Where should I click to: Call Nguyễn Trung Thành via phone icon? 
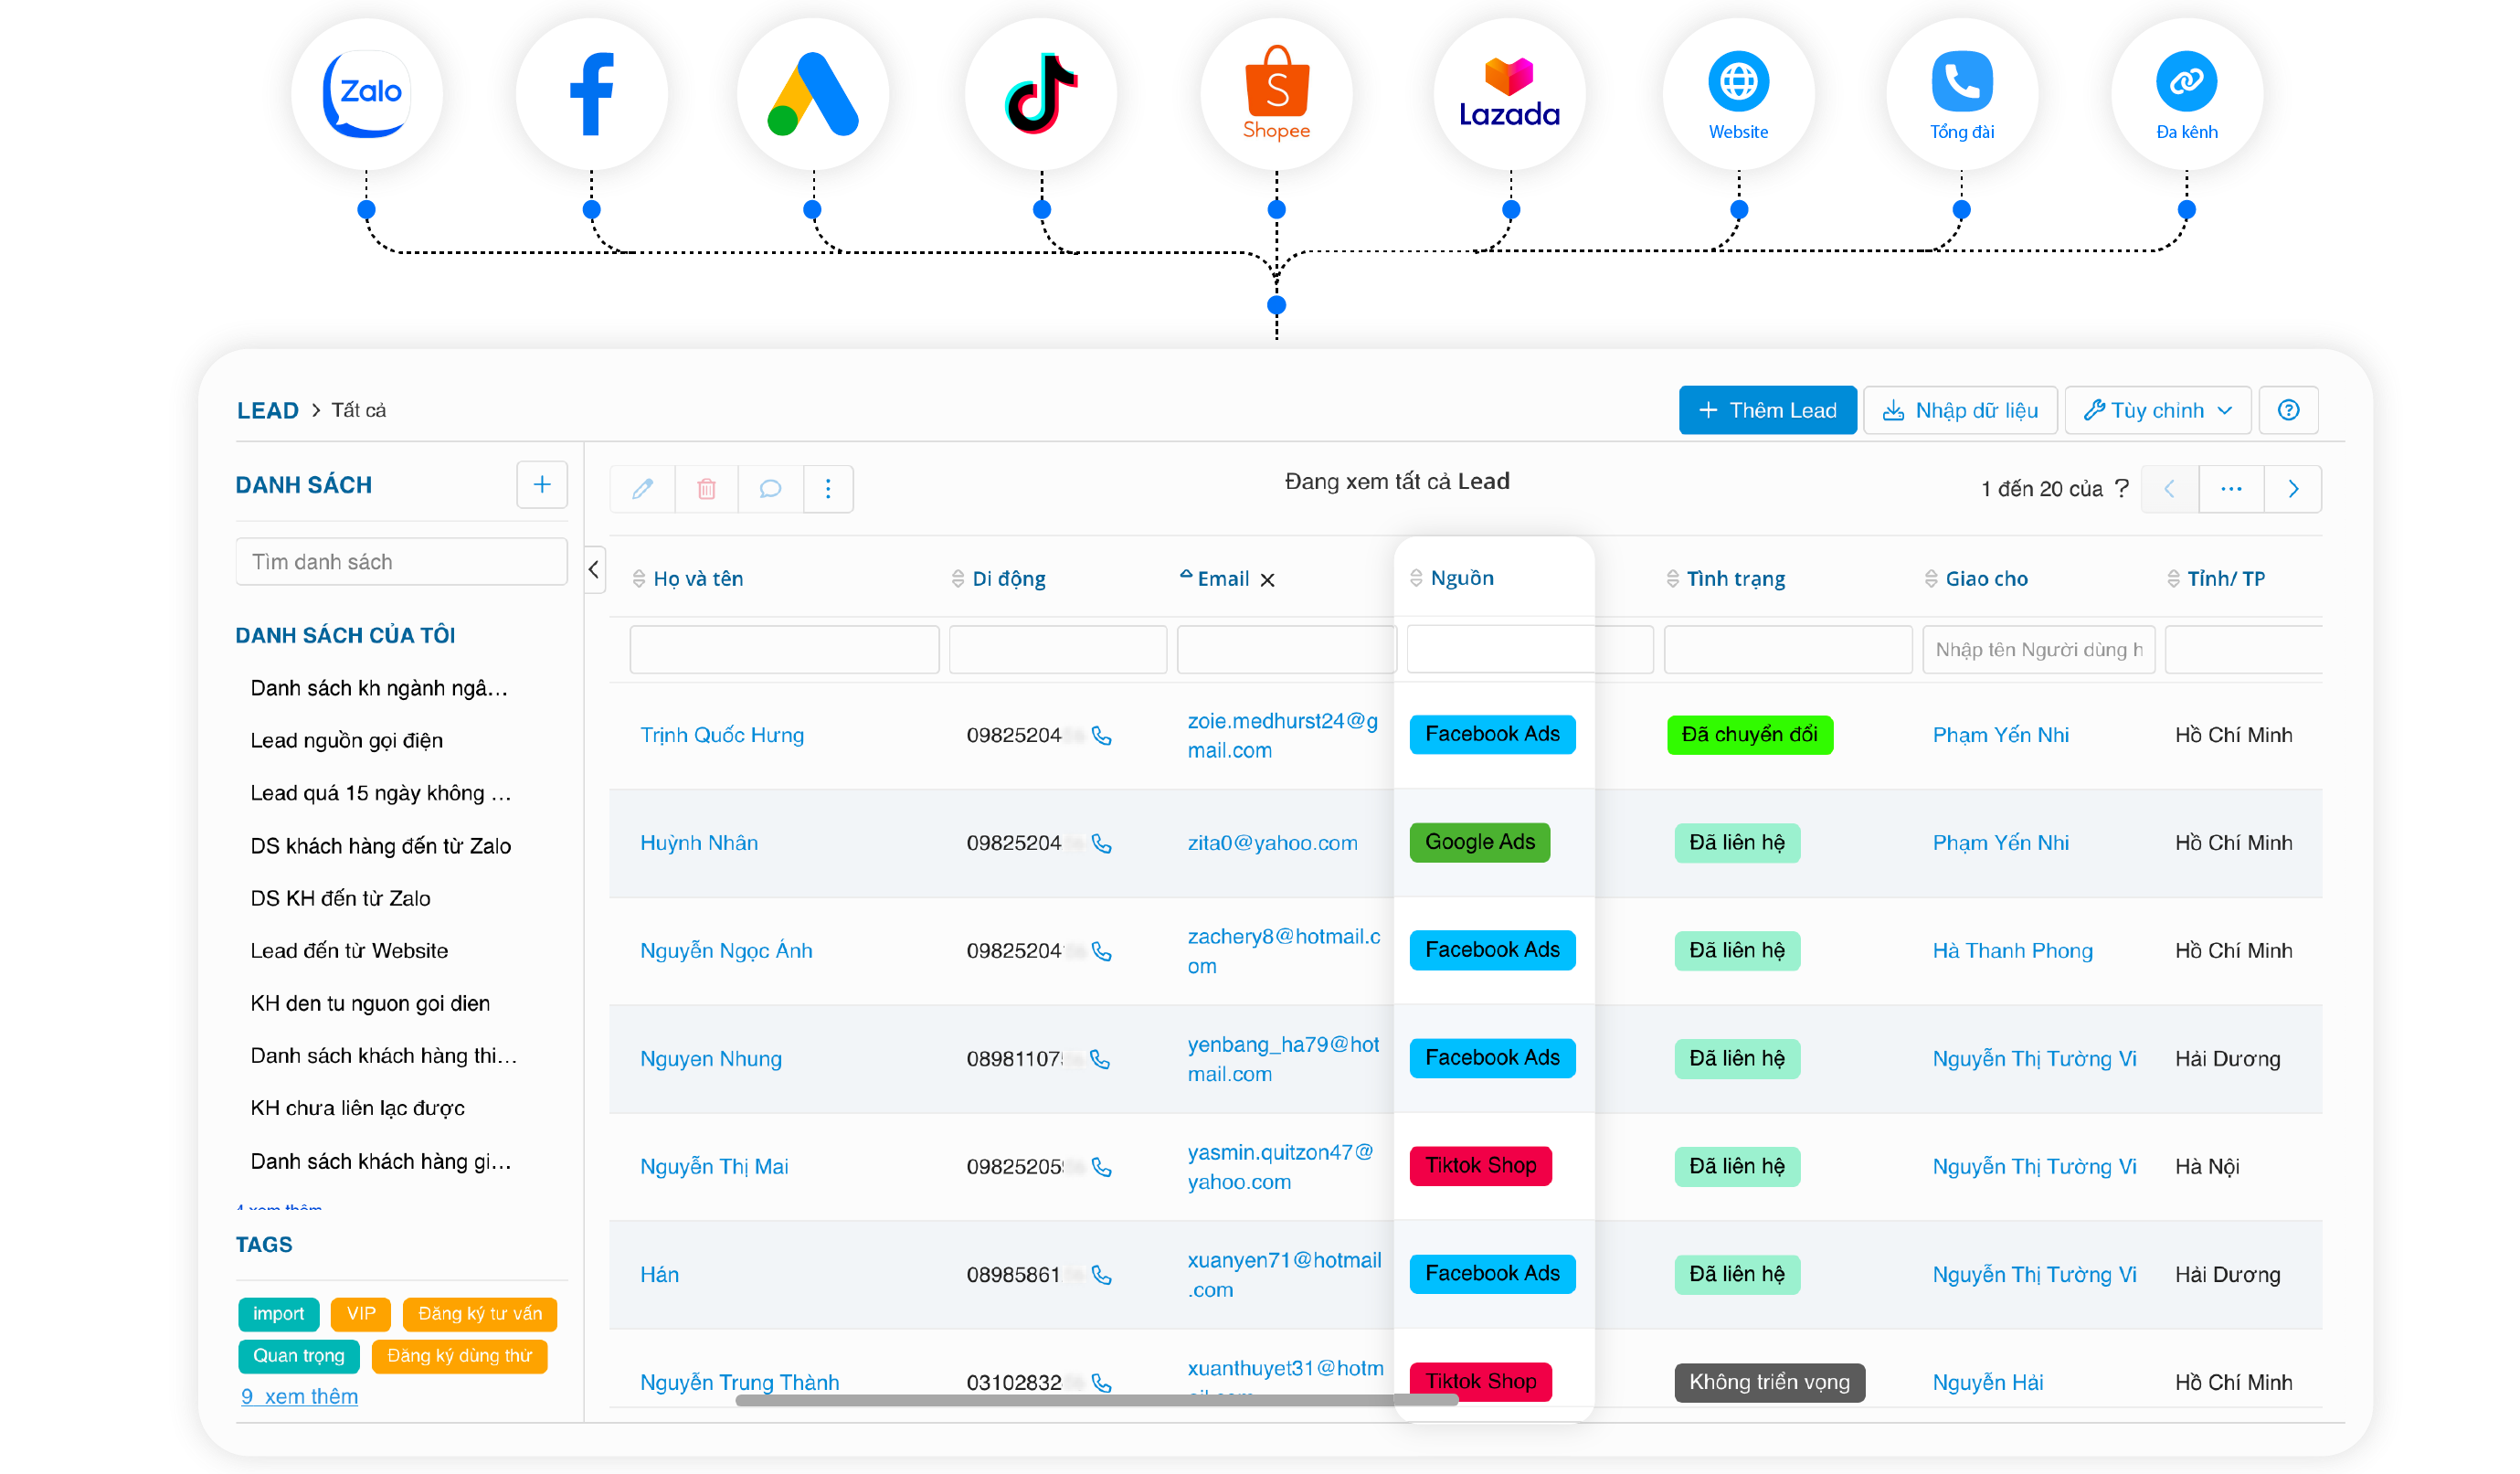pyautogui.click(x=1101, y=1383)
